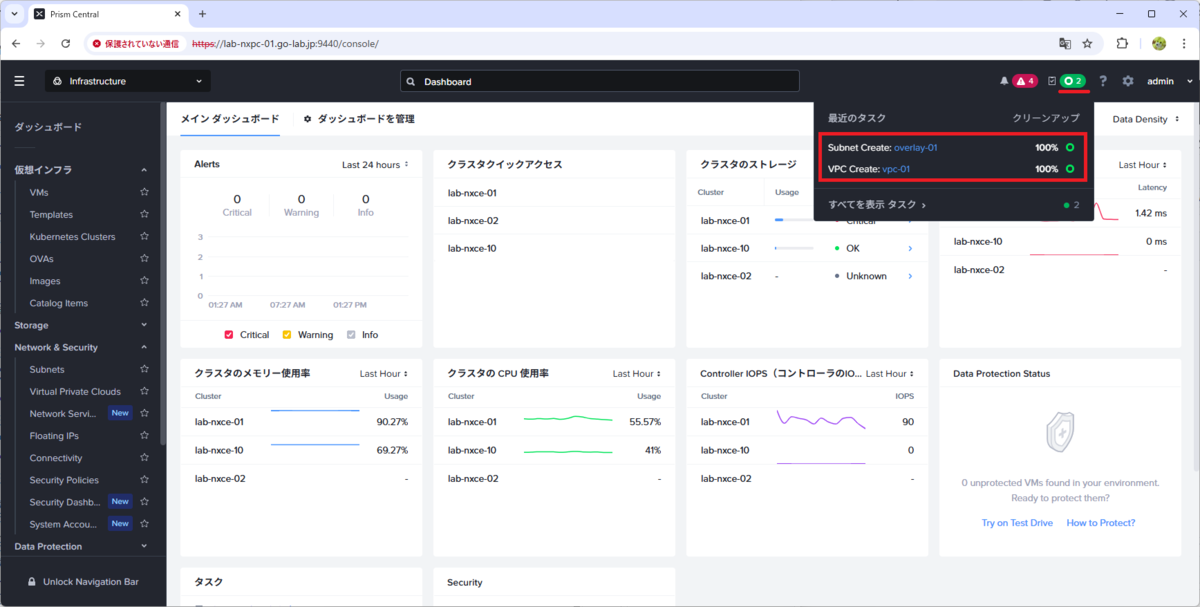Open settings via the gear icon

[1128, 81]
